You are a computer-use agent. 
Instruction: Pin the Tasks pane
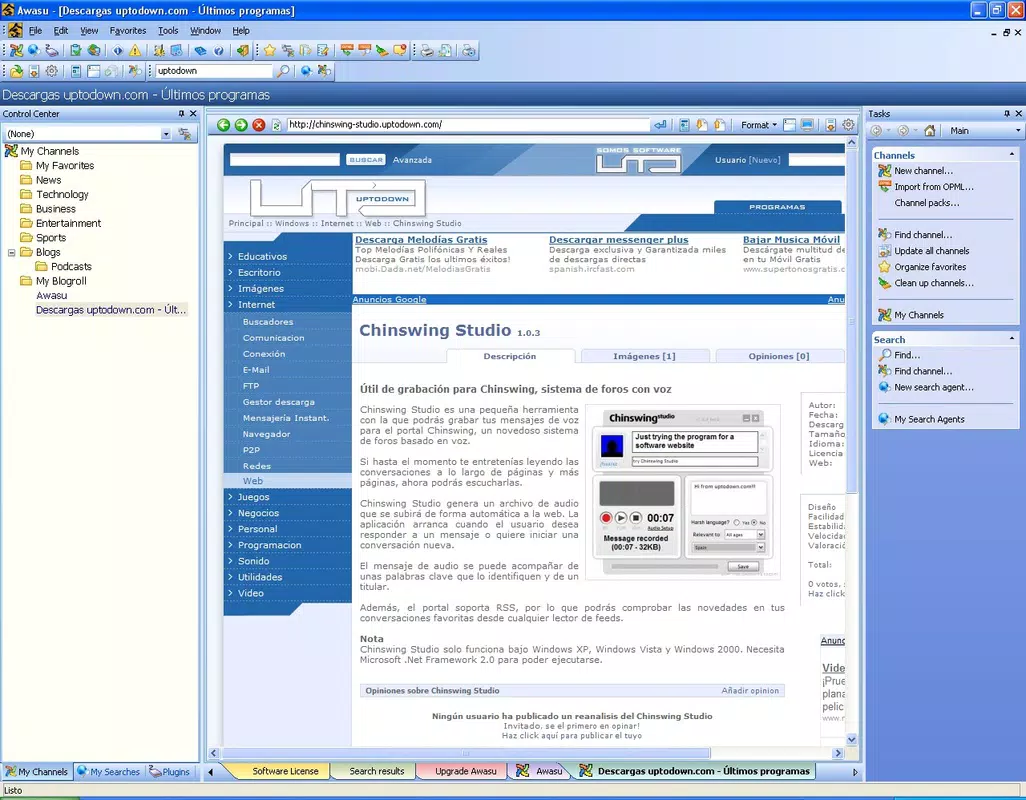tap(1007, 114)
